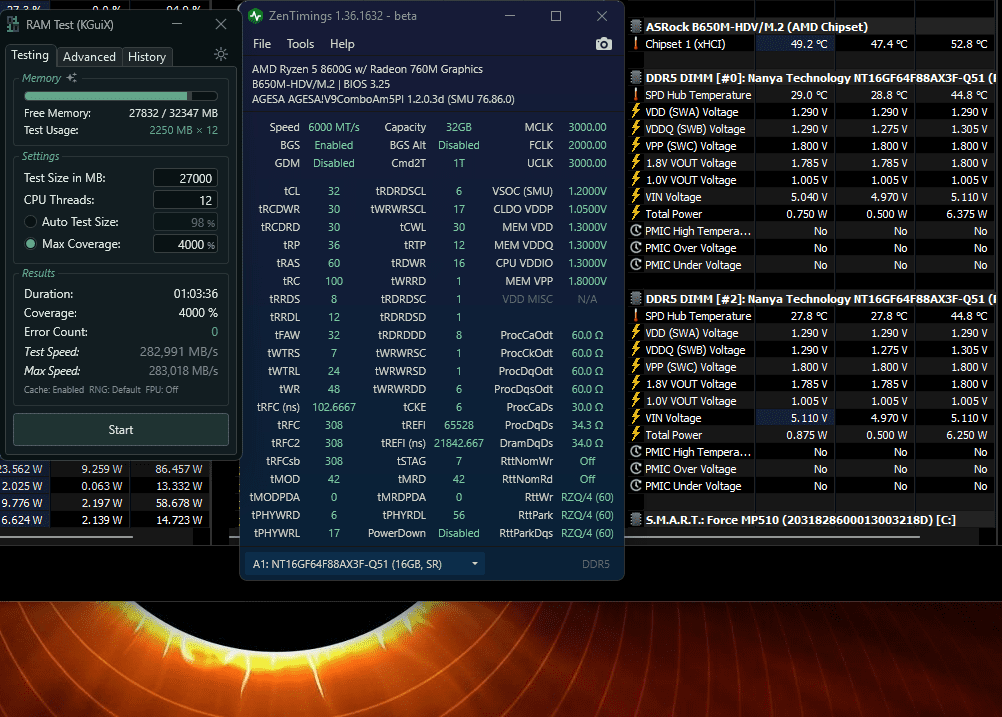Click the ASRock B650M-HDV/M.2 chip icon
1002x717 pixels.
(x=636, y=26)
